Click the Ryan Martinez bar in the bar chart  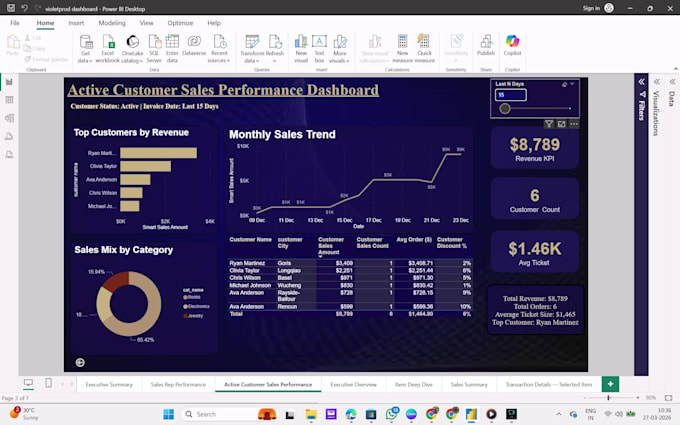(158, 153)
